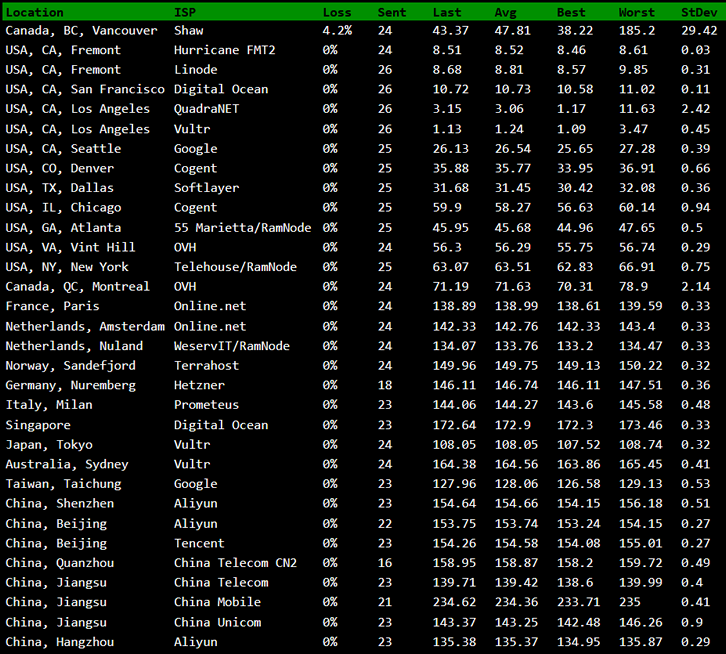Image resolution: width=726 pixels, height=654 pixels.
Task: Click the 159.72 worst value
Action: 640,563
